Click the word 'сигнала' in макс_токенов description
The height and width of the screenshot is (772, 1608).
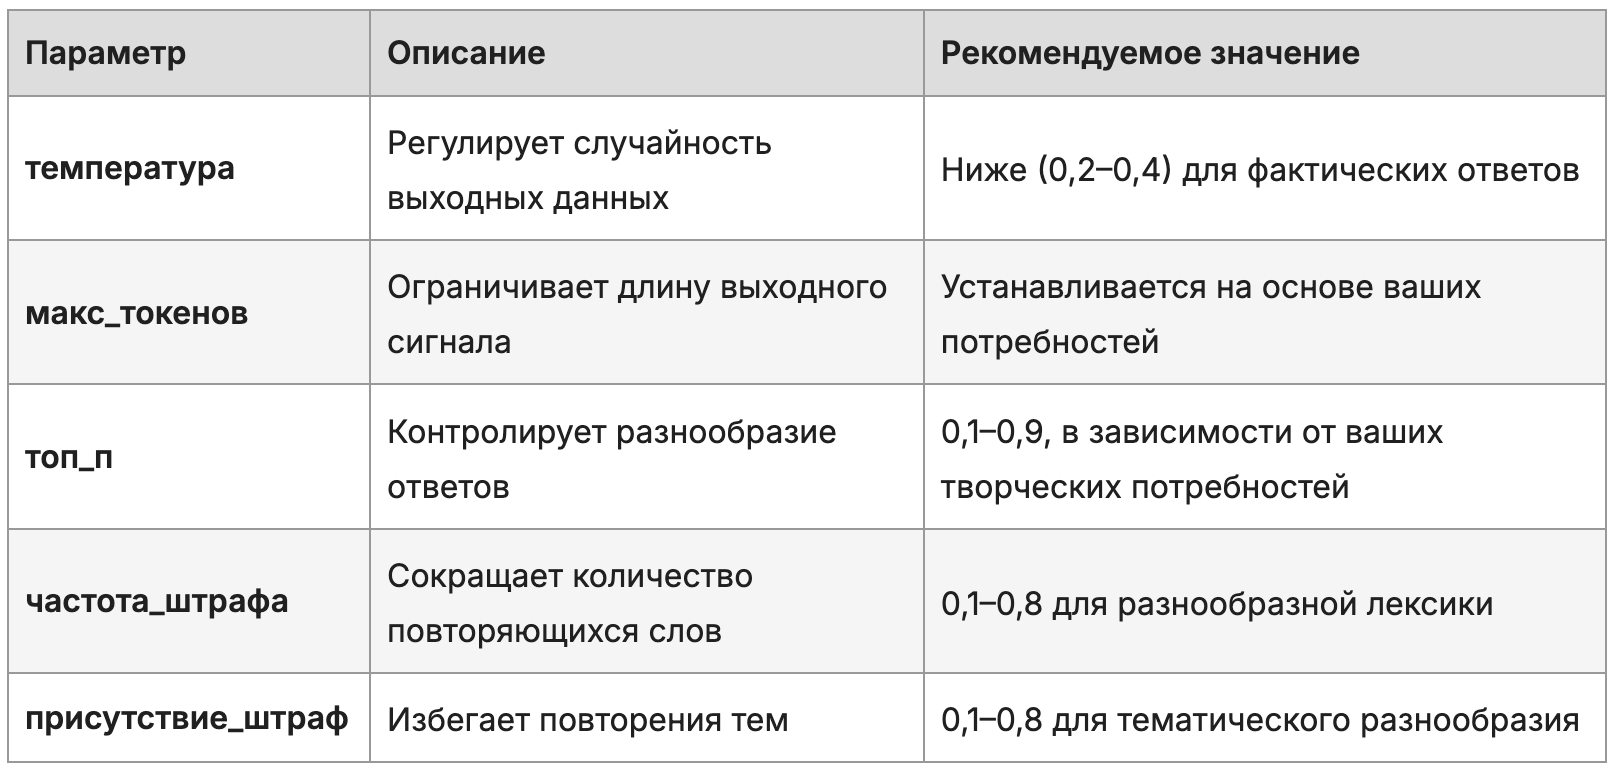coord(449,342)
